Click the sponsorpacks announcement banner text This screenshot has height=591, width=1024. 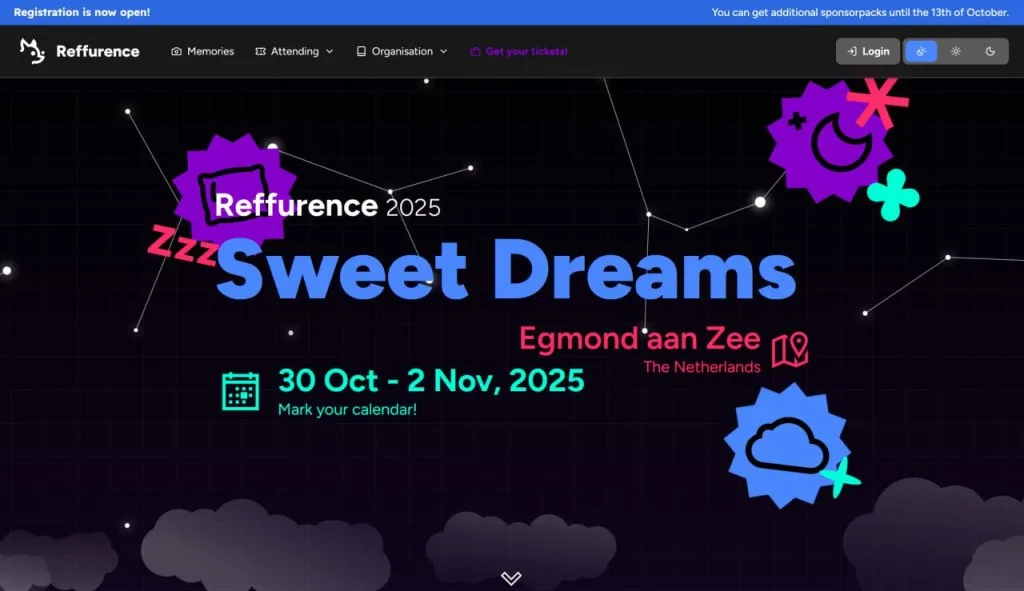(x=860, y=12)
